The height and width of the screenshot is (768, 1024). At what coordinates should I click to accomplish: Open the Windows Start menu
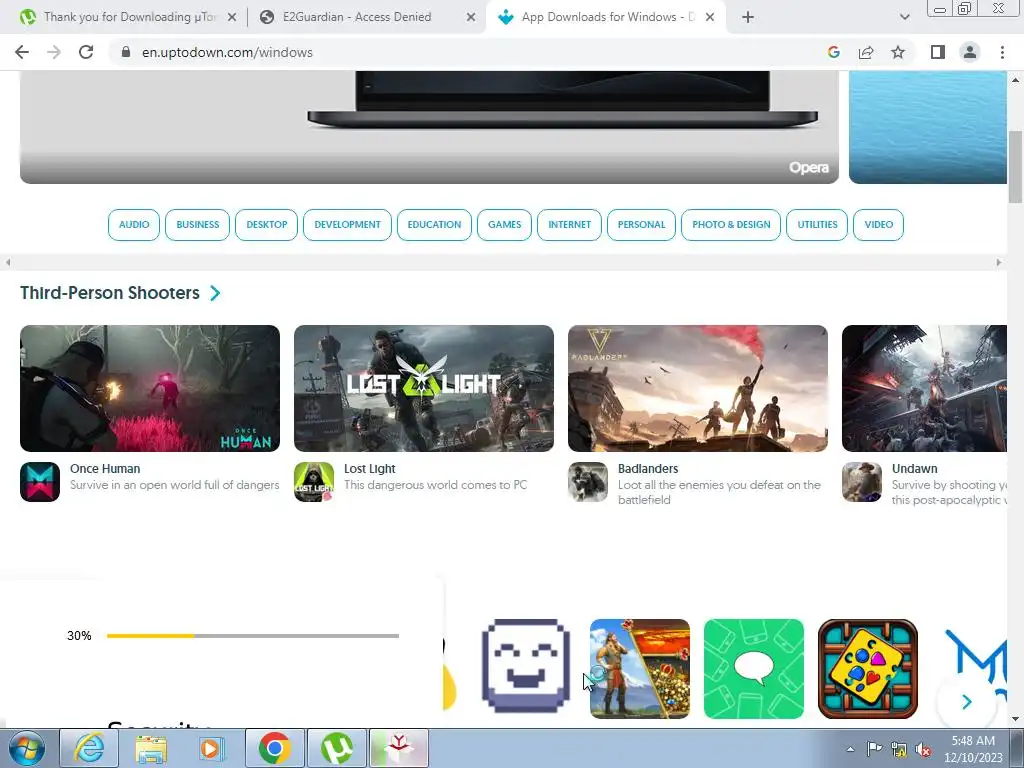pos(27,748)
